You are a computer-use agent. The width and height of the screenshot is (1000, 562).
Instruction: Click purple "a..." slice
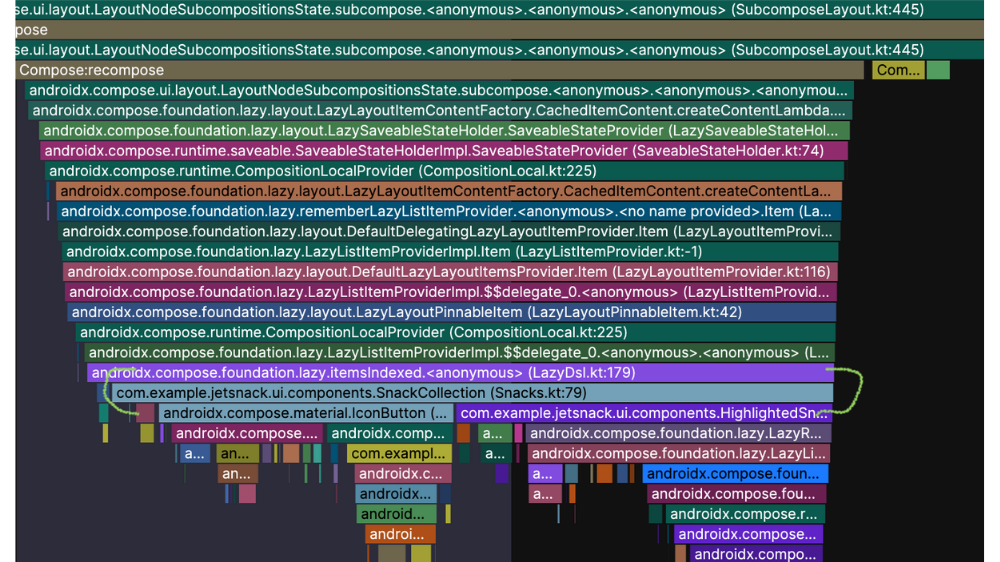coord(545,474)
